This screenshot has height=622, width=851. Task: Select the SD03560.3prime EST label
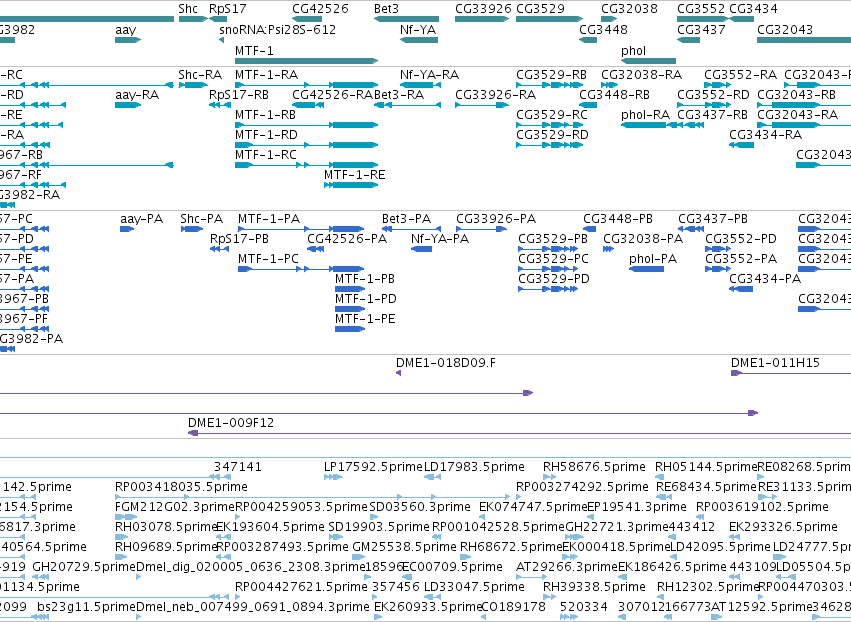pyautogui.click(x=420, y=507)
